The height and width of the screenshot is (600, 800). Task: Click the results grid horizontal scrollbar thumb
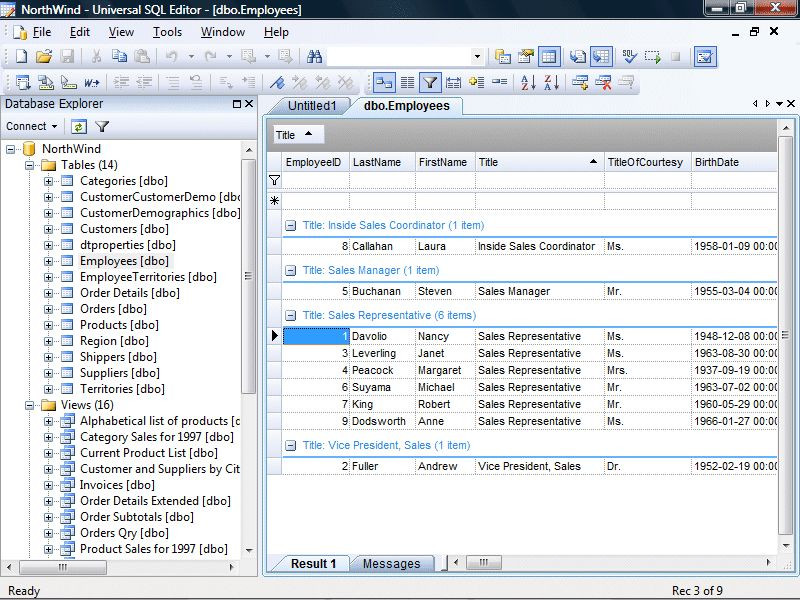coord(484,562)
